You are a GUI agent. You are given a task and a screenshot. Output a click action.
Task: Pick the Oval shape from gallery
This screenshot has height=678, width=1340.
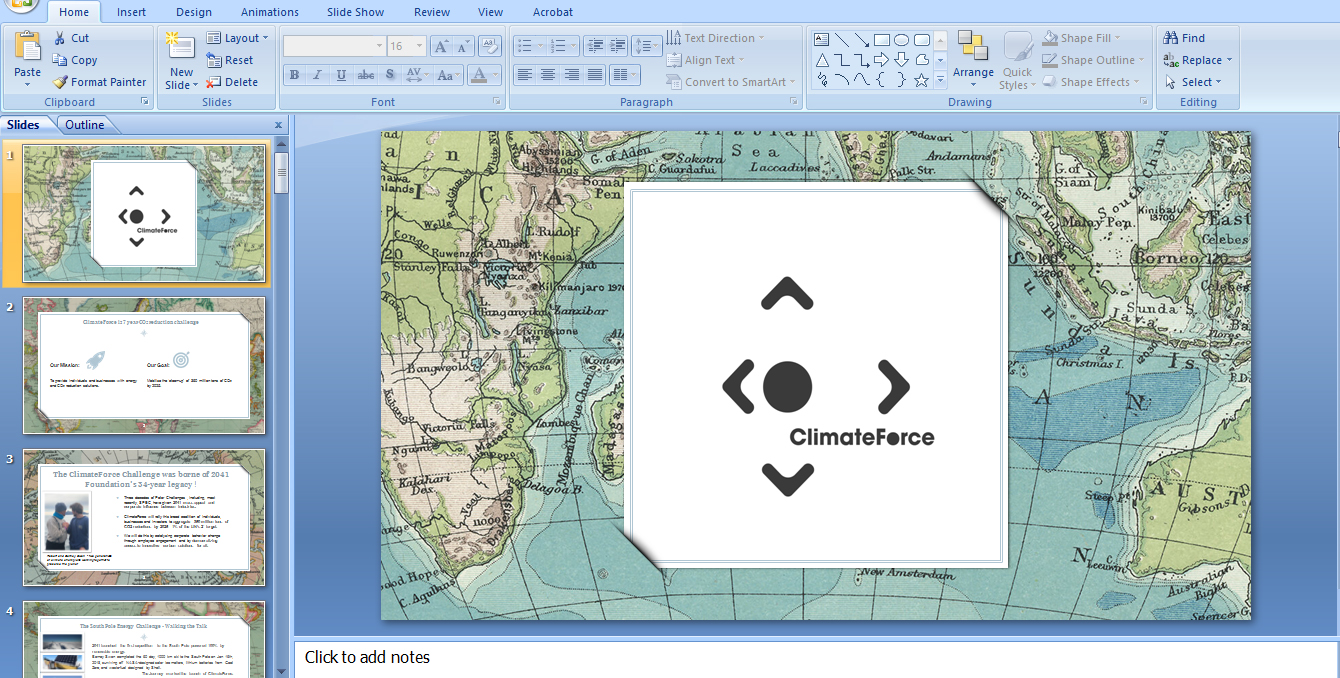click(902, 40)
